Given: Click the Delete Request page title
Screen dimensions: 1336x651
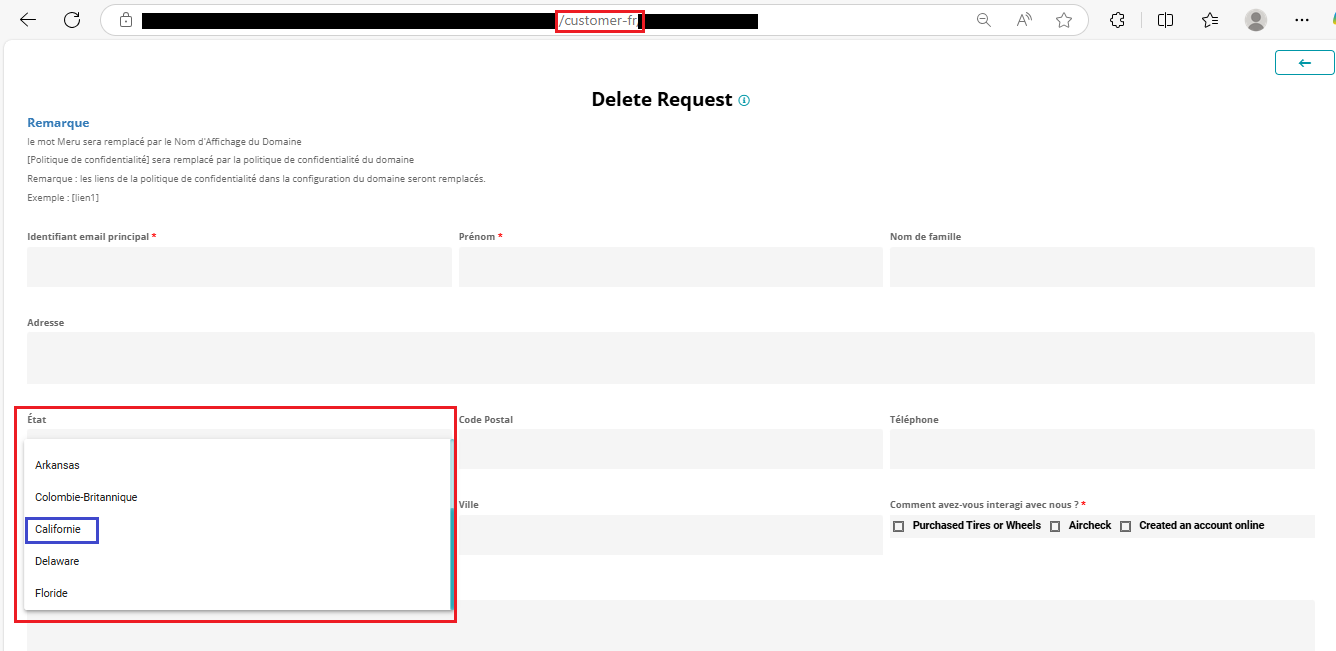Looking at the screenshot, I should [662, 100].
